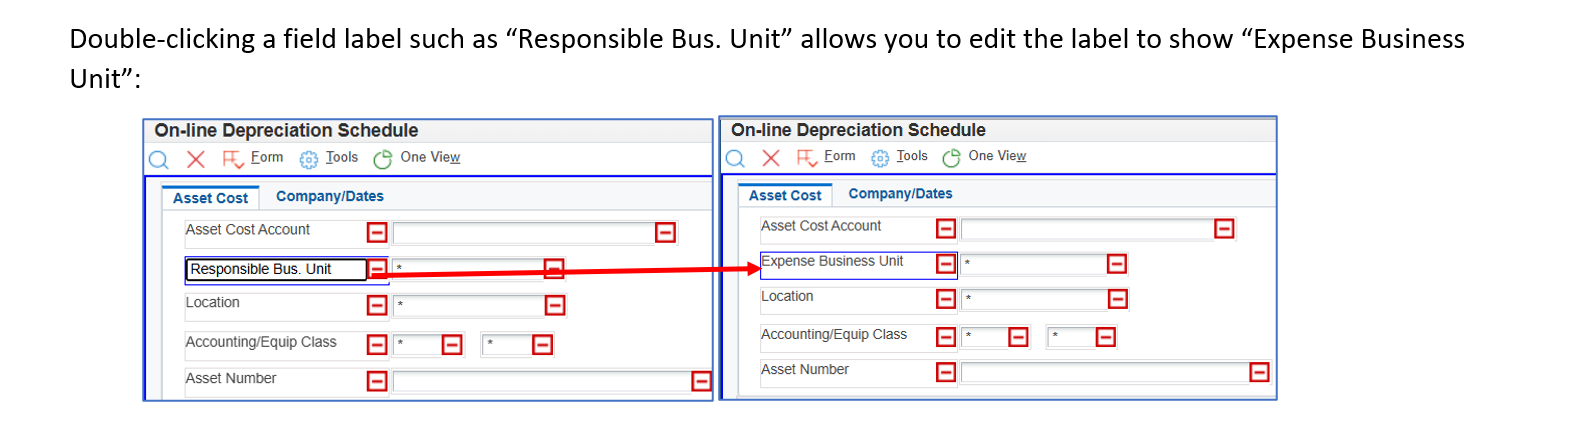
Task: Click the red minus icon beside Expense Business Unit
Action: [945, 263]
